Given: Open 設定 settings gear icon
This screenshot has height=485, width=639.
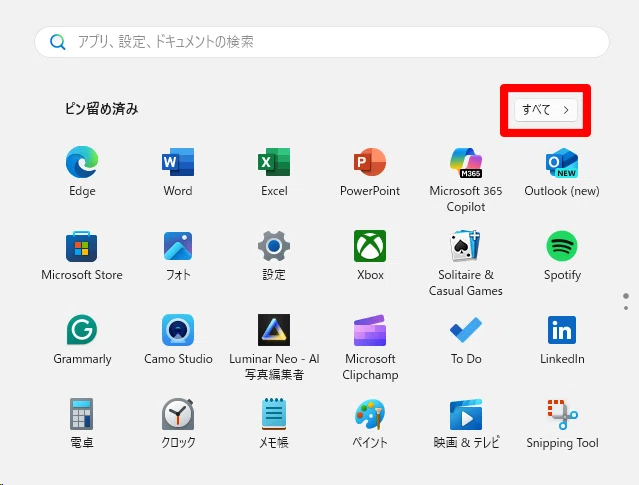Looking at the screenshot, I should point(274,246).
